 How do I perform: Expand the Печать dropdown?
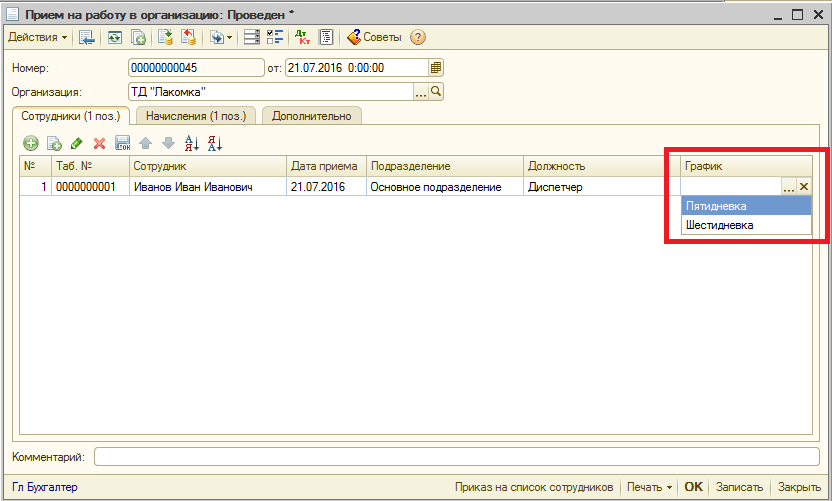pyautogui.click(x=649, y=487)
